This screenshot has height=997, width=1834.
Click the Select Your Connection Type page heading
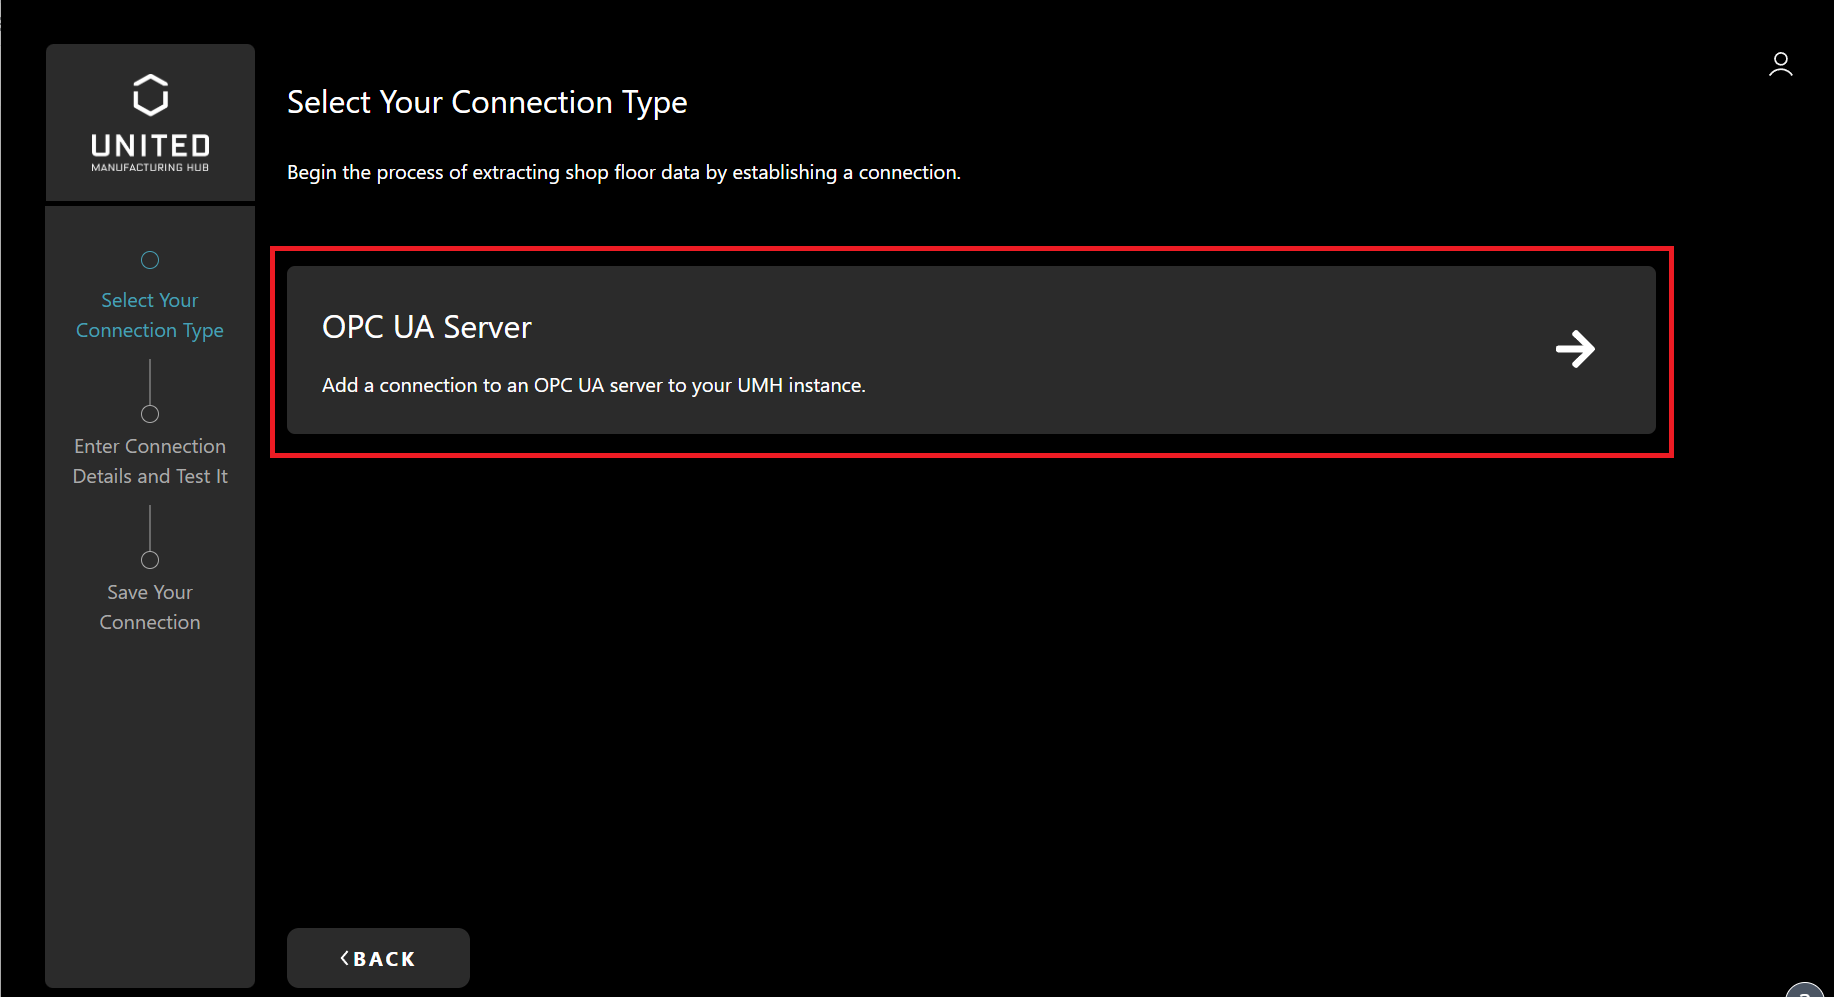487,102
